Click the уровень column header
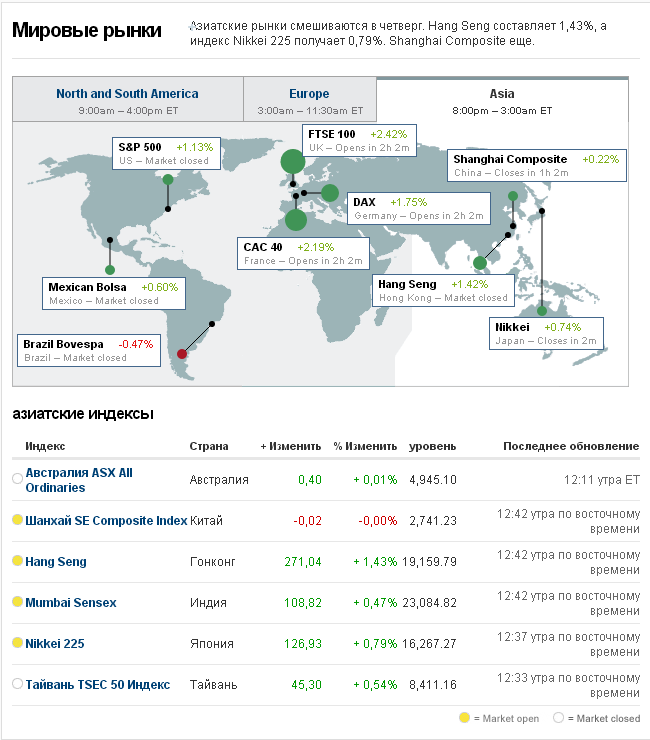 coord(432,446)
